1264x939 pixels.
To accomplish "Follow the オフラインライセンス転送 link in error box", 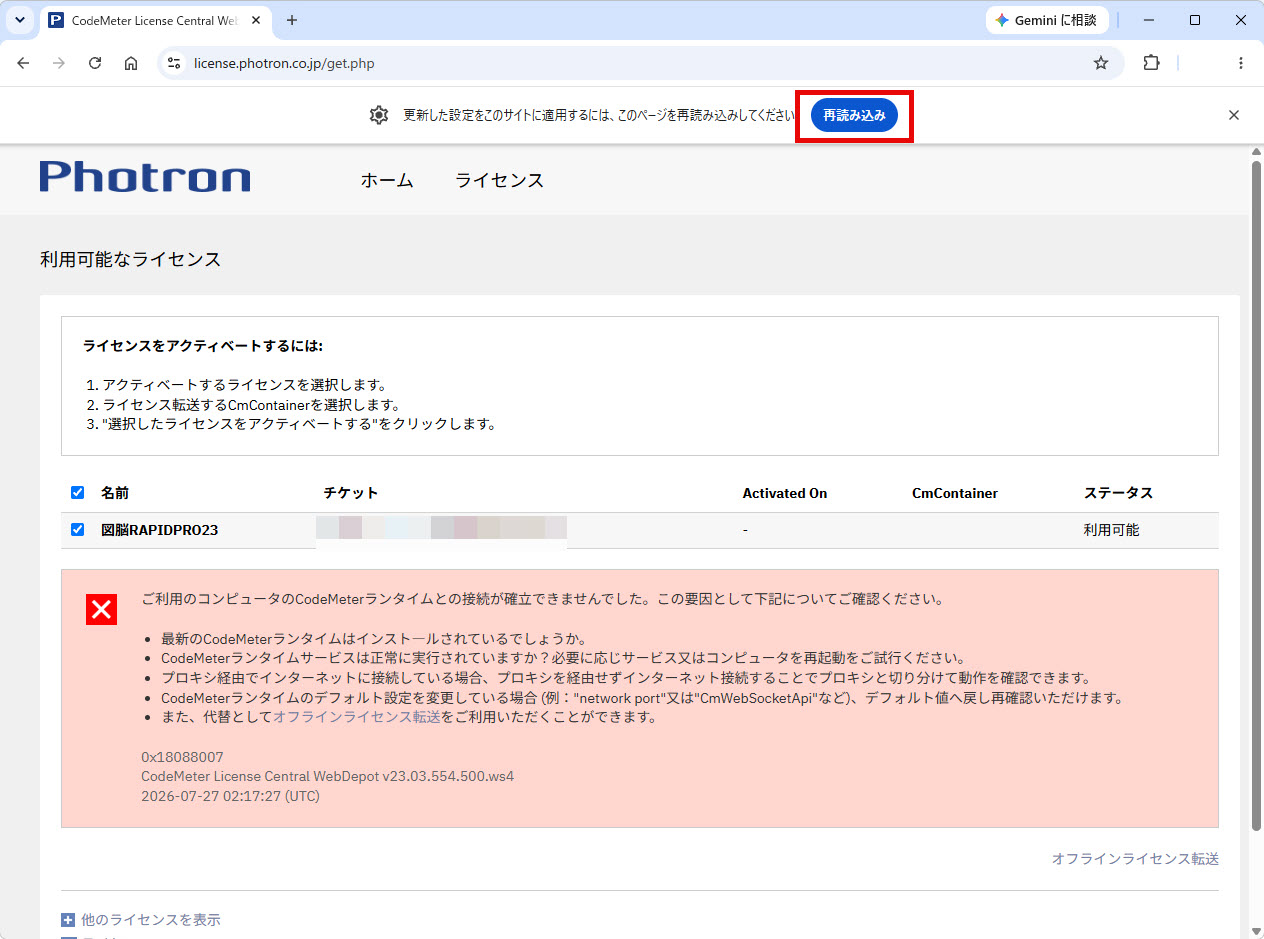I will [x=357, y=717].
